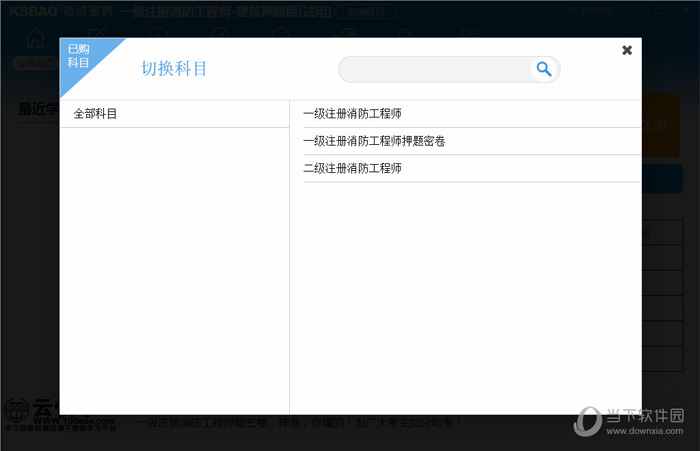Click the magnifier search icon

[543, 69]
